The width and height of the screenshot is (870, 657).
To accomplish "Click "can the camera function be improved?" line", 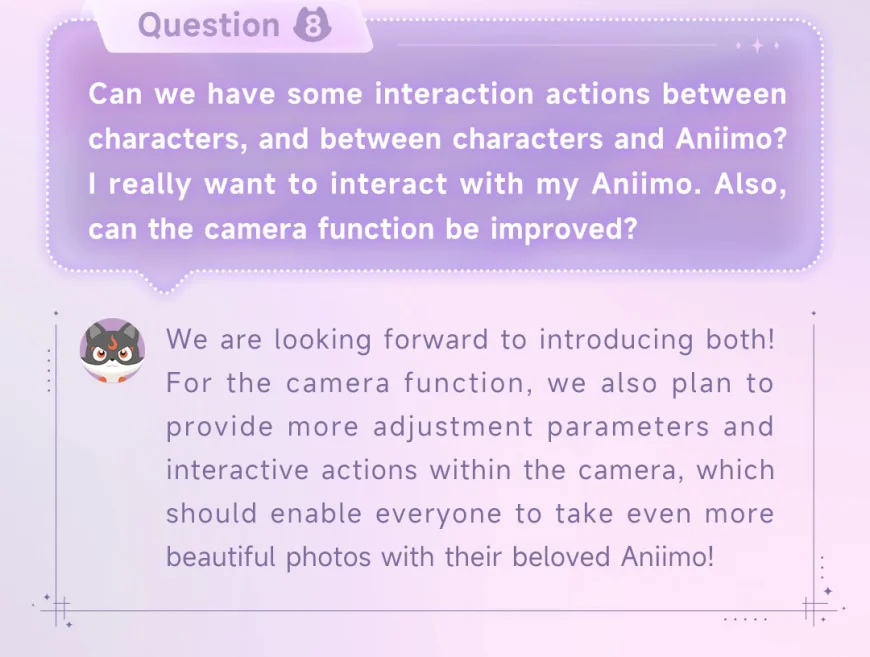I will point(363,229).
